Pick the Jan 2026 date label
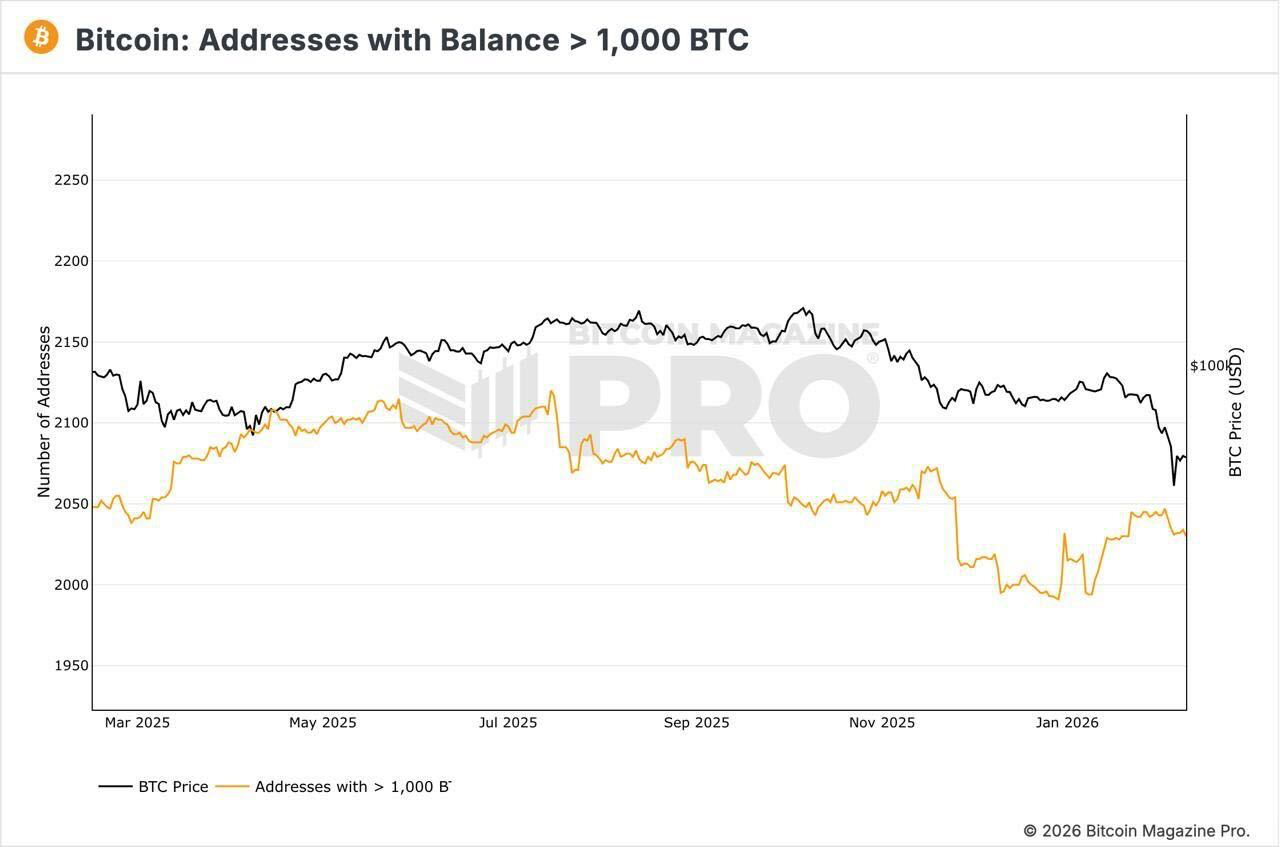Viewport: 1280px width, 847px height. pos(1067,723)
